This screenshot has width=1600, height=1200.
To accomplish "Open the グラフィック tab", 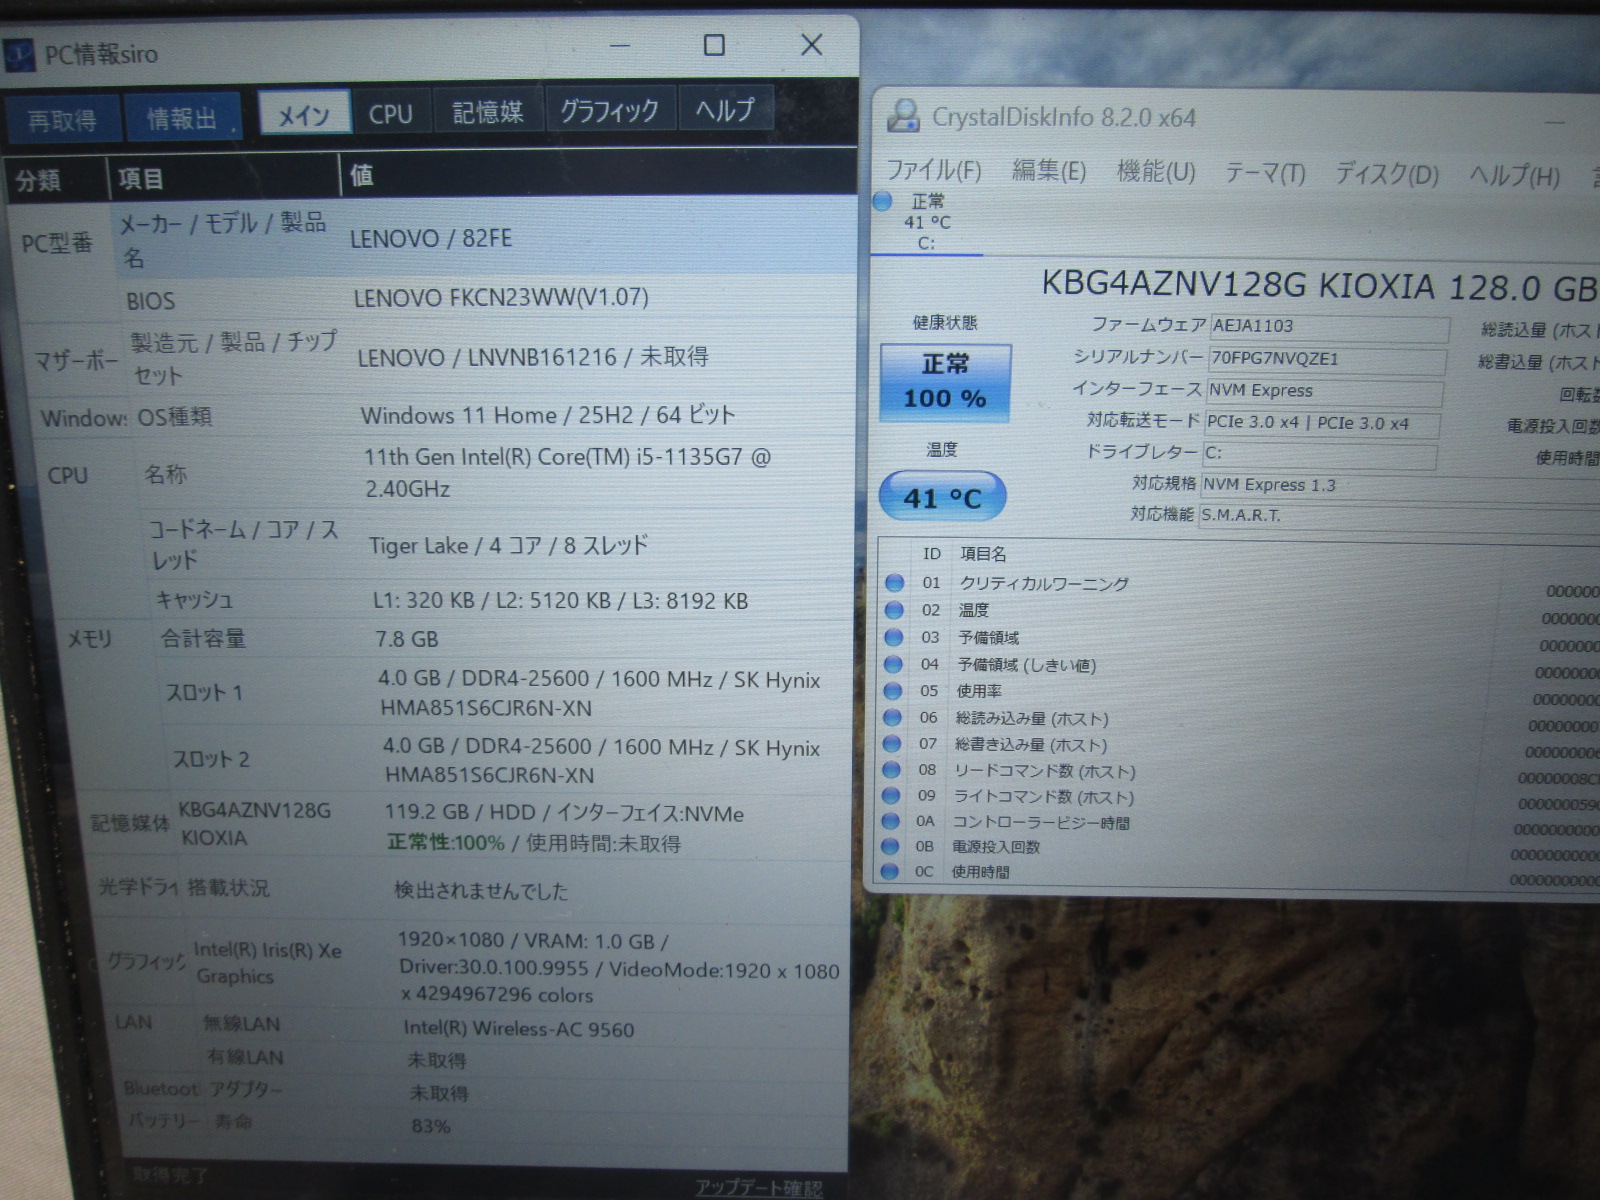I will pyautogui.click(x=610, y=110).
